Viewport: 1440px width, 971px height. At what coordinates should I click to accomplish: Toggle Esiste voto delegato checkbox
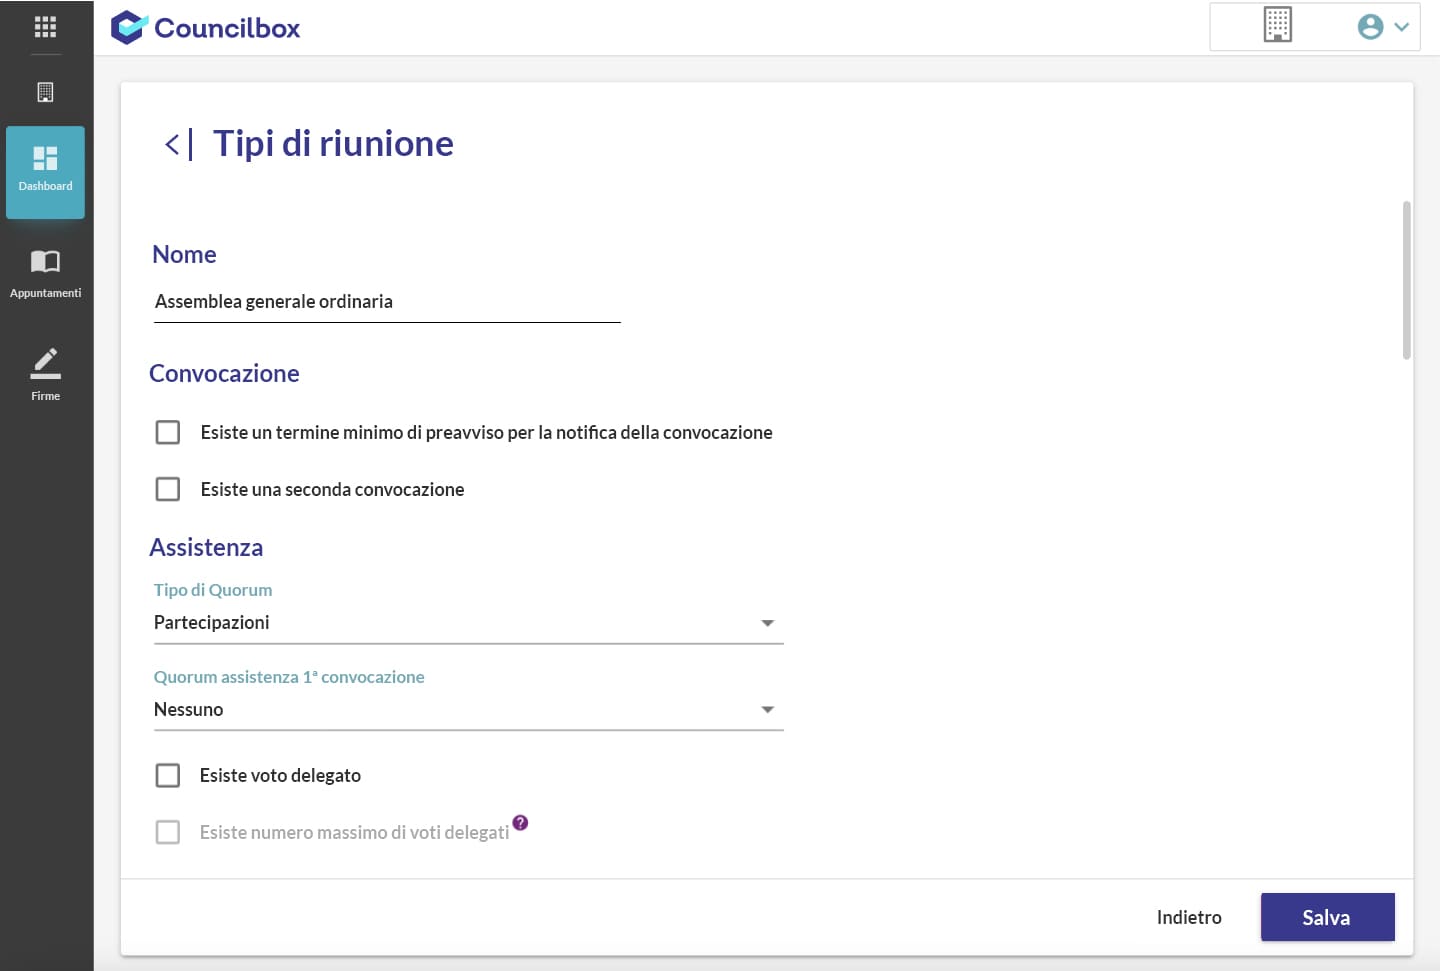click(x=168, y=775)
